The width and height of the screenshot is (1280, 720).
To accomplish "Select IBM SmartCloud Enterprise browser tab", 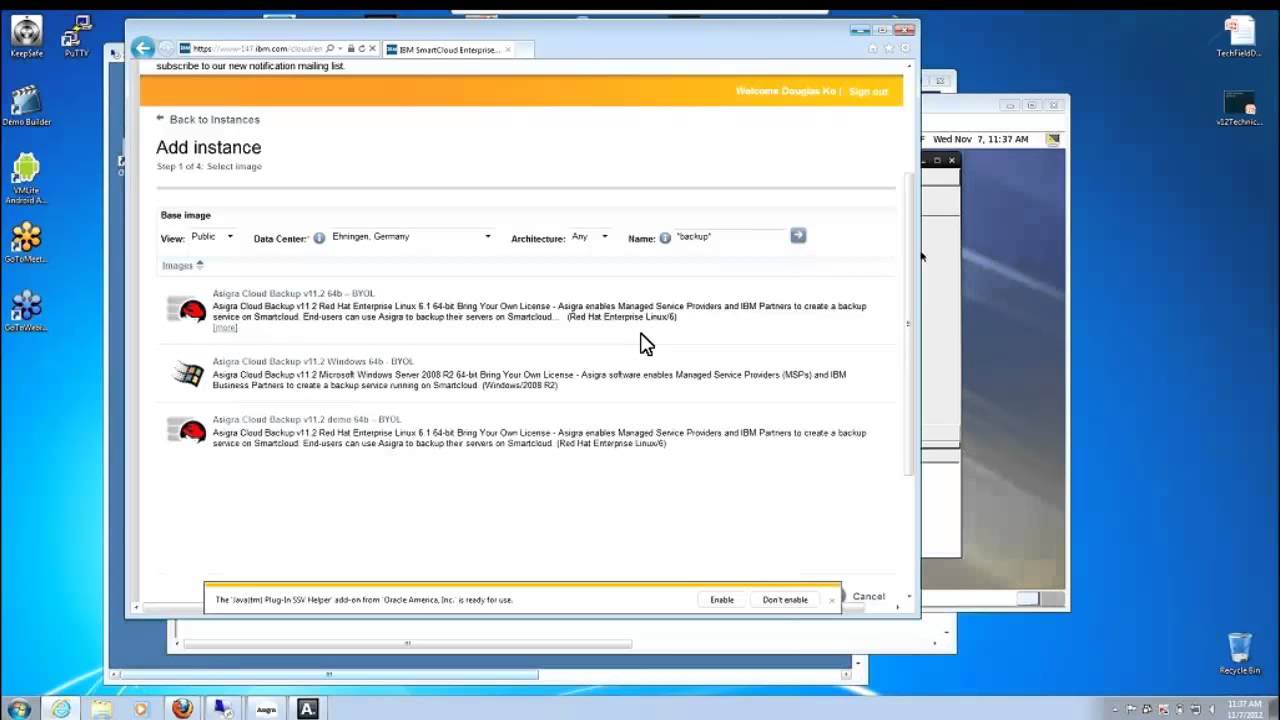I will tap(448, 49).
